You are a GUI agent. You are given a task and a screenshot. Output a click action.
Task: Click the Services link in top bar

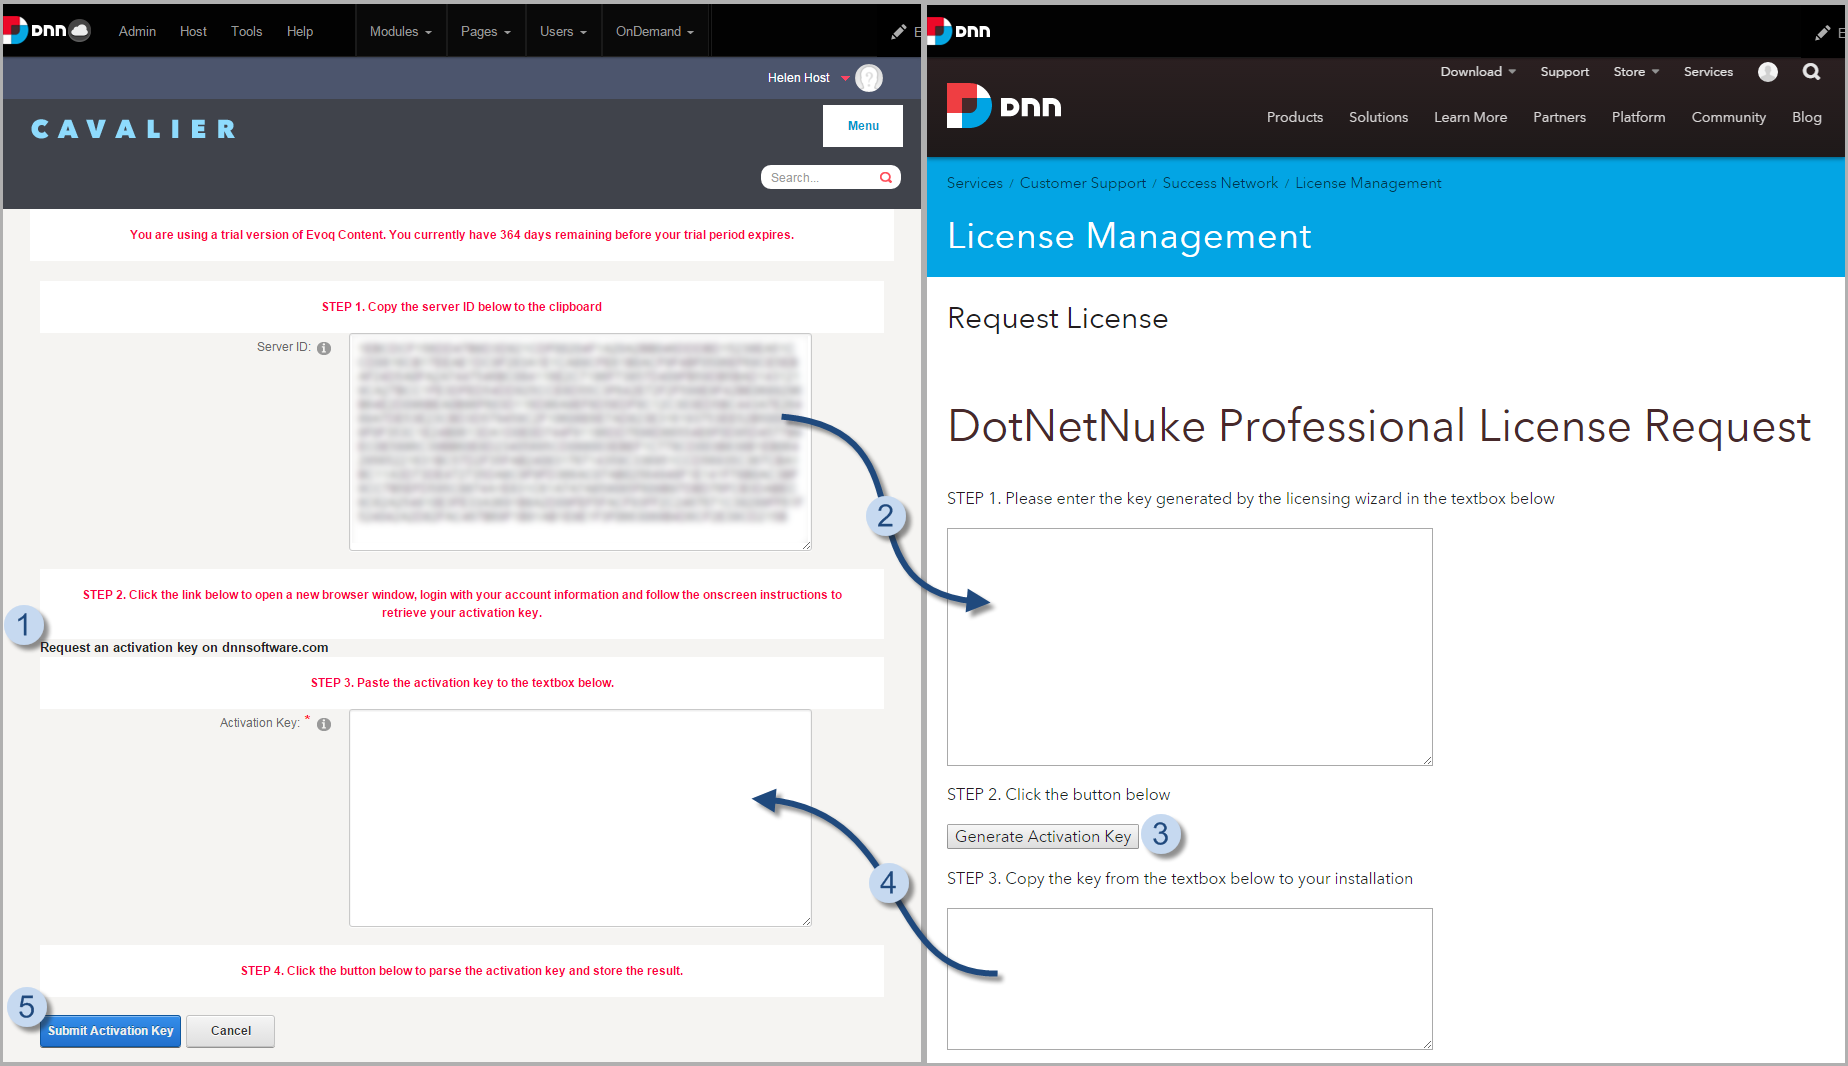[x=1708, y=72]
